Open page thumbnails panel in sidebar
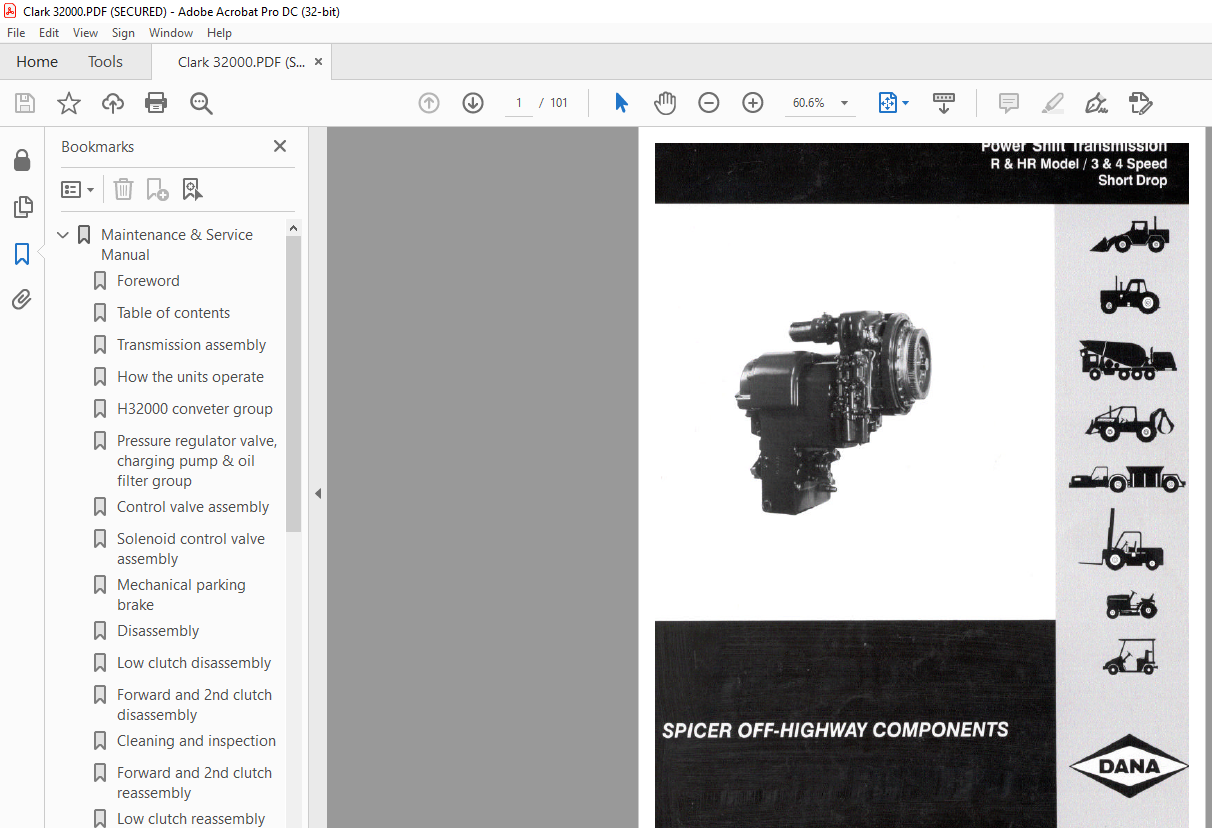The image size is (1212, 828). click(x=22, y=207)
